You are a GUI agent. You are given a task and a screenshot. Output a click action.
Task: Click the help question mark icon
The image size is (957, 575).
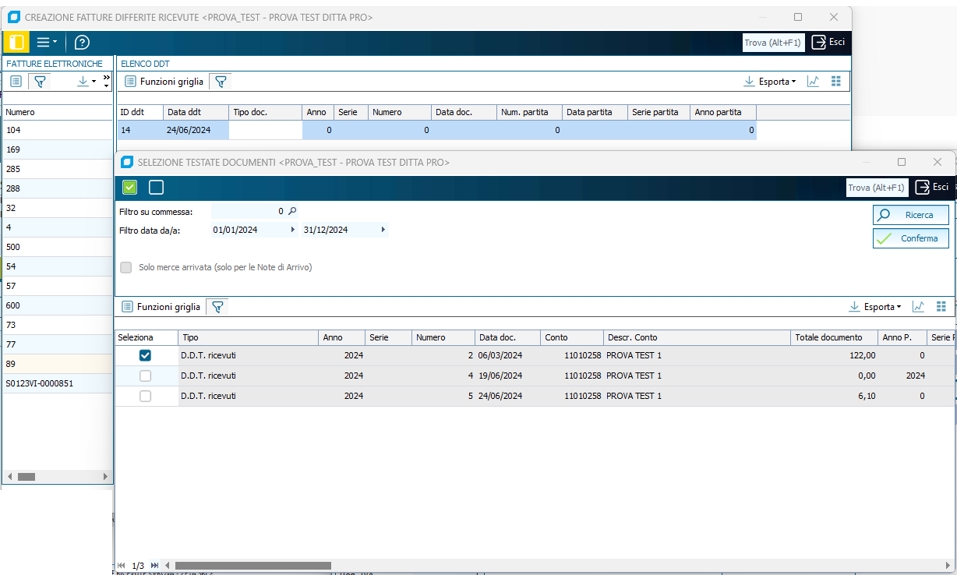coord(82,42)
